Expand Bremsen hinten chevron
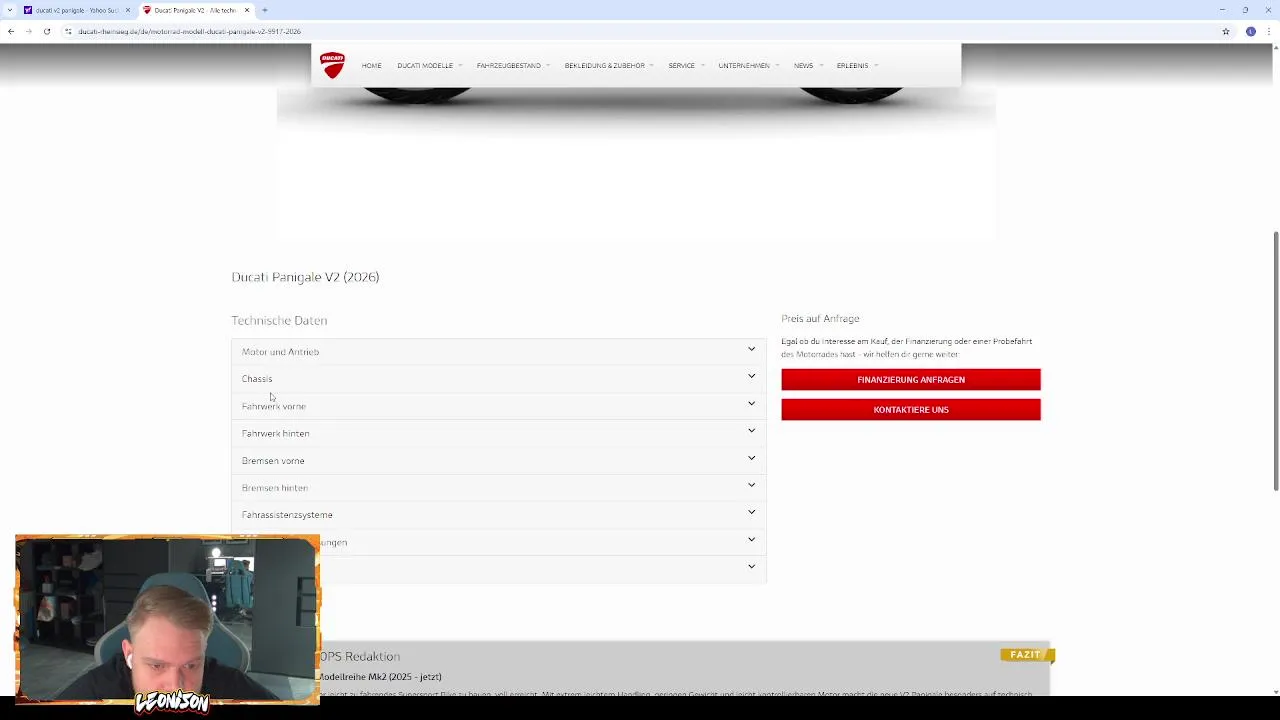Viewport: 1280px width, 720px height. point(751,485)
